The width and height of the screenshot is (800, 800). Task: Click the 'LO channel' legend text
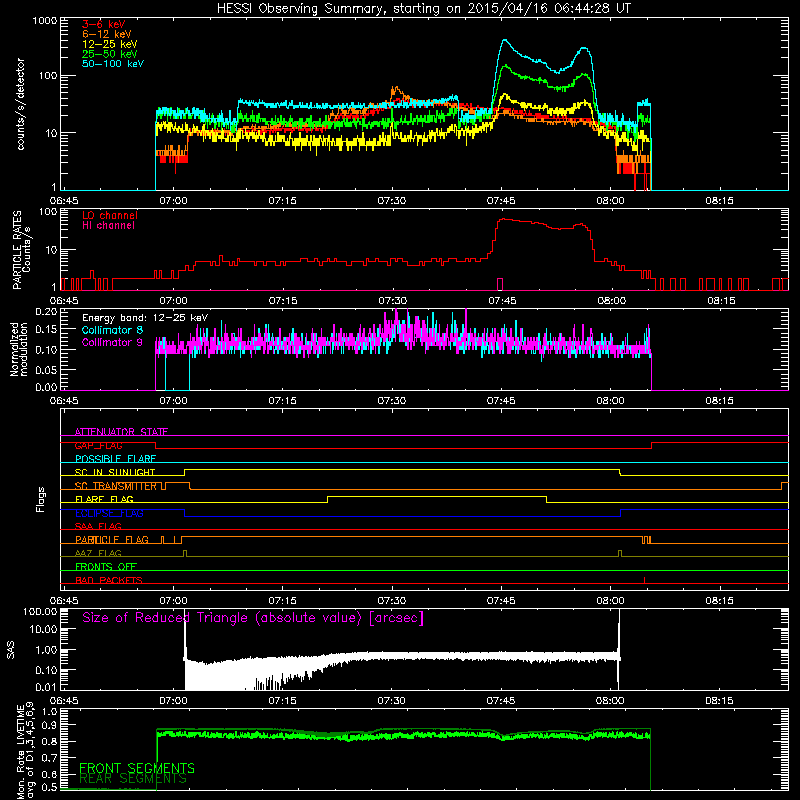[110, 215]
